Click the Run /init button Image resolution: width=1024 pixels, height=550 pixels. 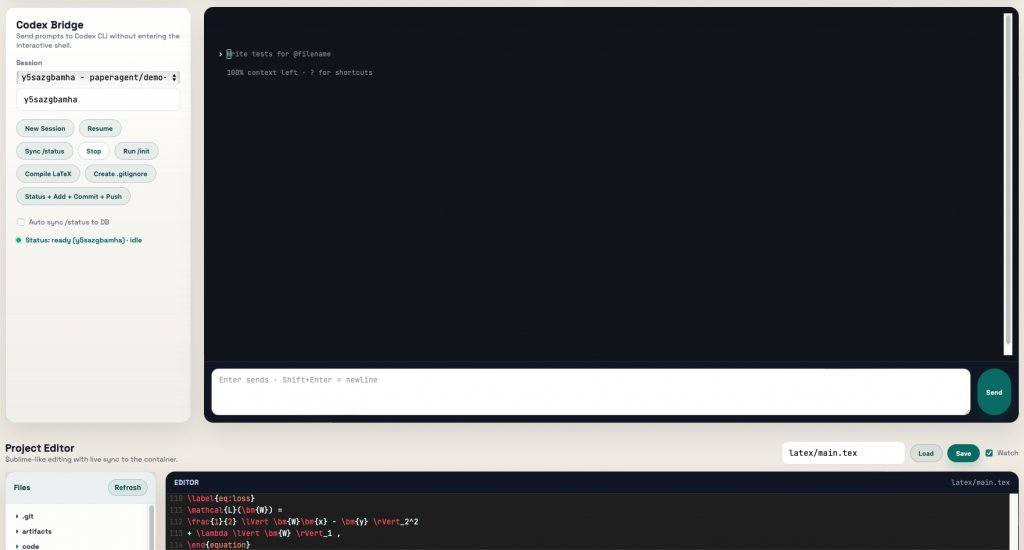pos(136,151)
